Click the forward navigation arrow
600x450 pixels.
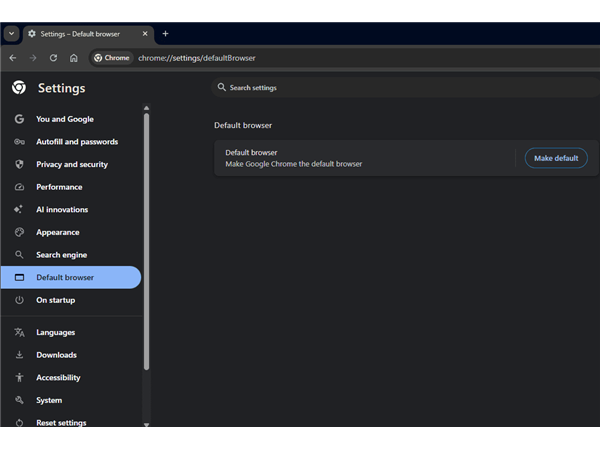pos(33,58)
